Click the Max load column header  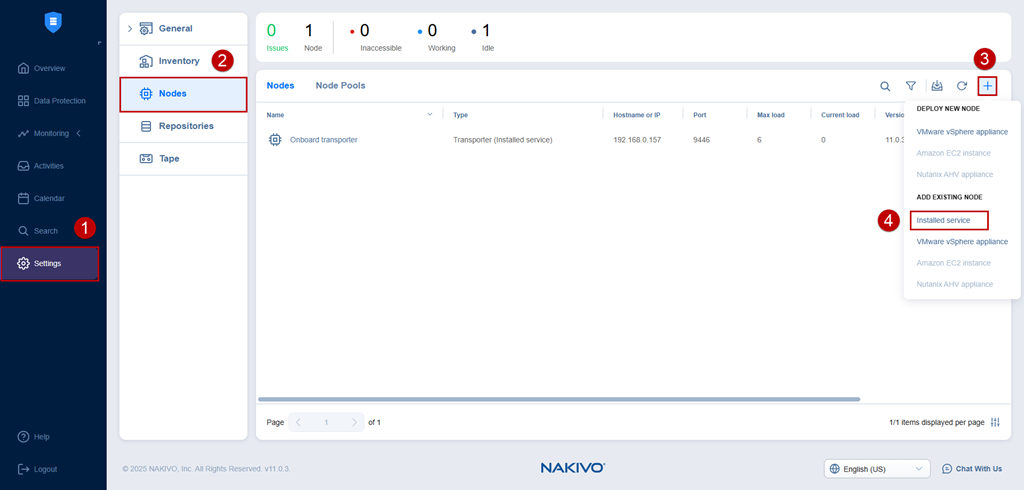(771, 115)
